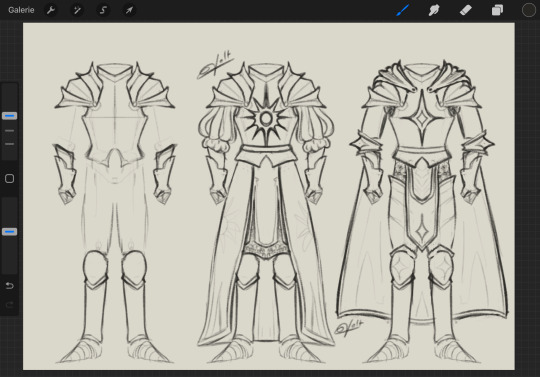Open the Layers panel

coord(497,10)
